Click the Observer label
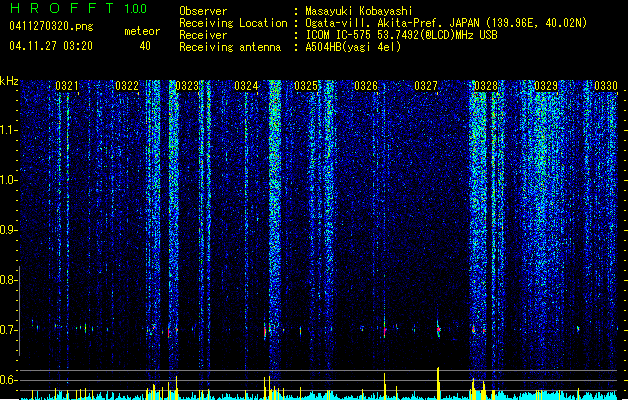 (203, 11)
